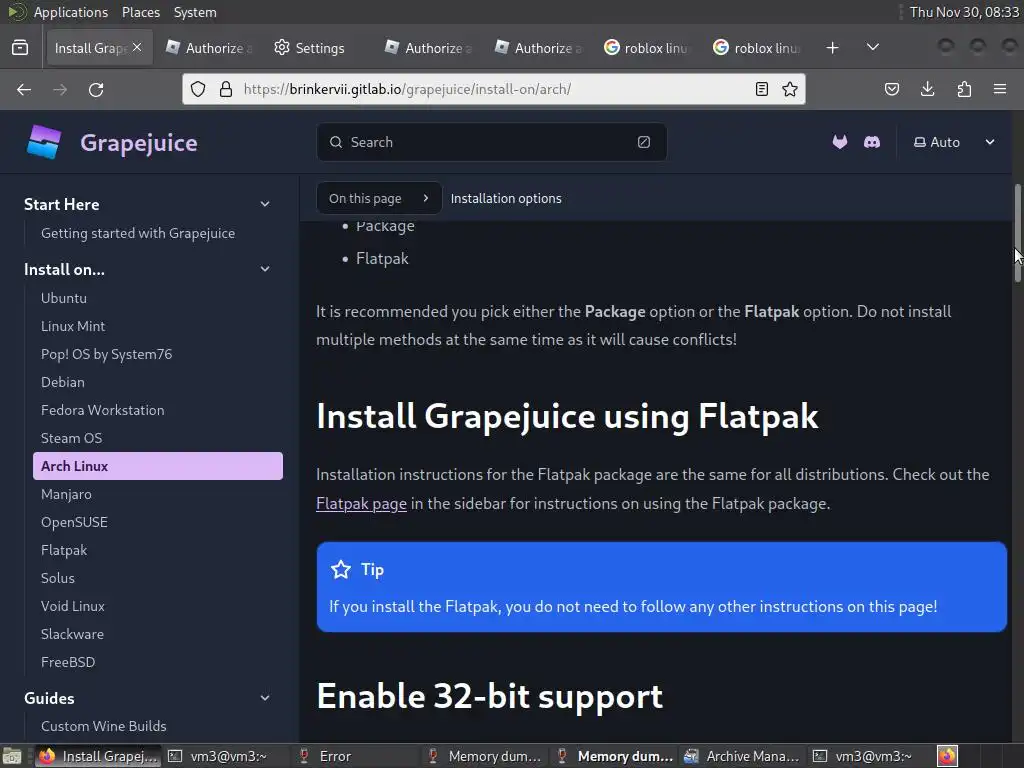1024x768 pixels.
Task: Open the Auto theme dropdown
Action: (x=954, y=142)
